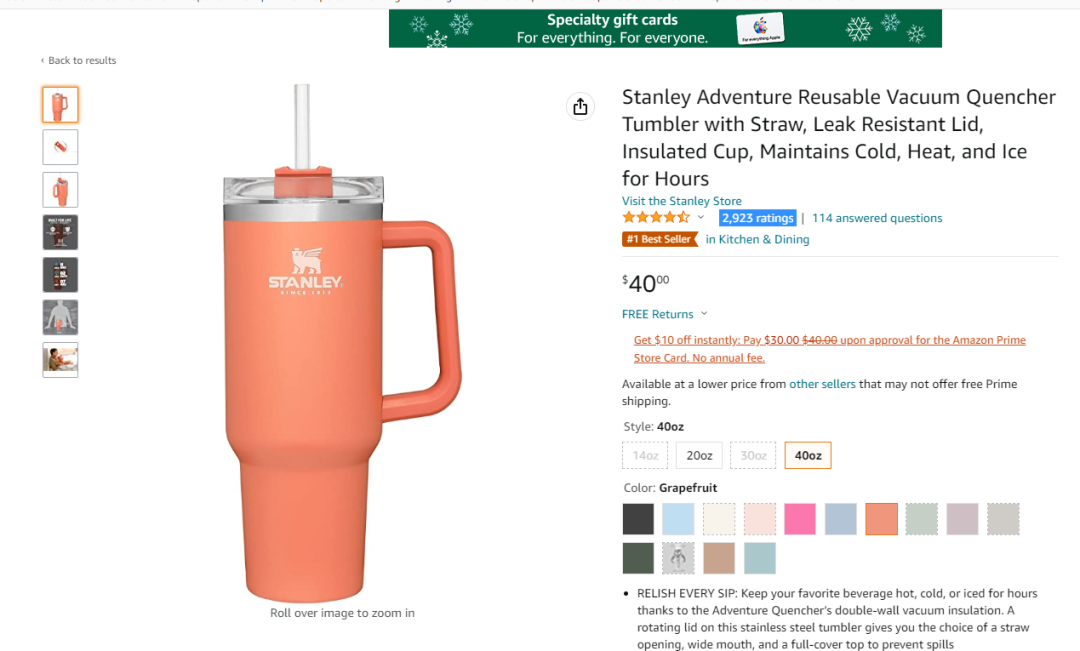
Task: Select the 40oz style option
Action: (808, 455)
